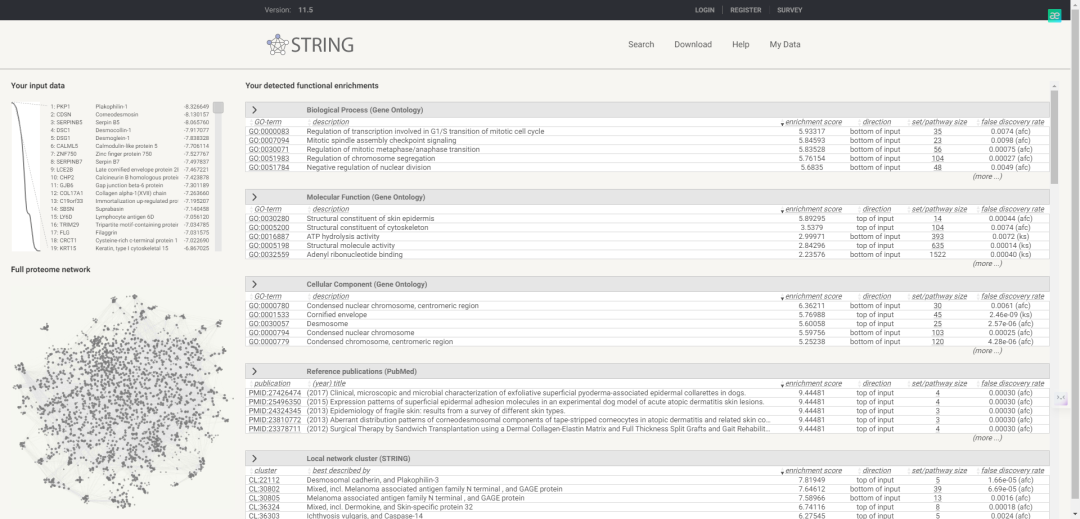Sort Local network cluster by cluster column
1080x519 pixels.
pos(265,471)
